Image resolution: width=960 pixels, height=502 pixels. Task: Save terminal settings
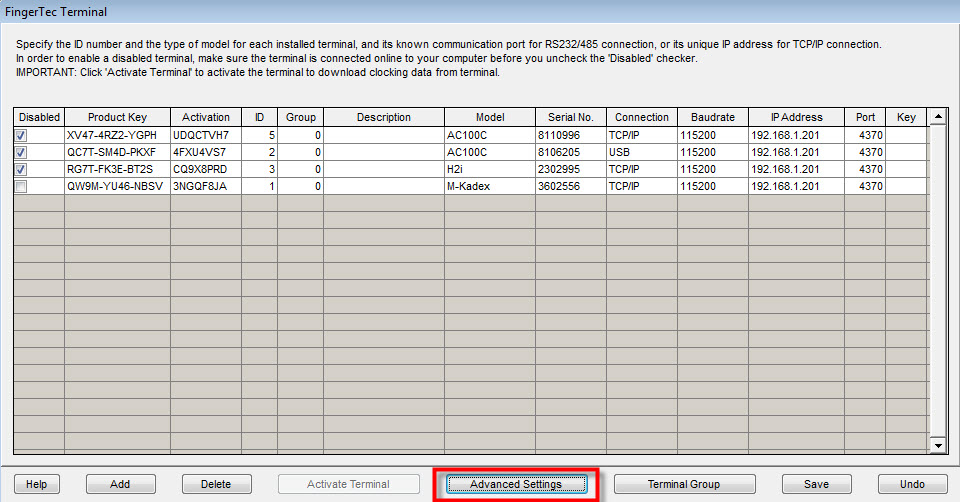coord(816,484)
